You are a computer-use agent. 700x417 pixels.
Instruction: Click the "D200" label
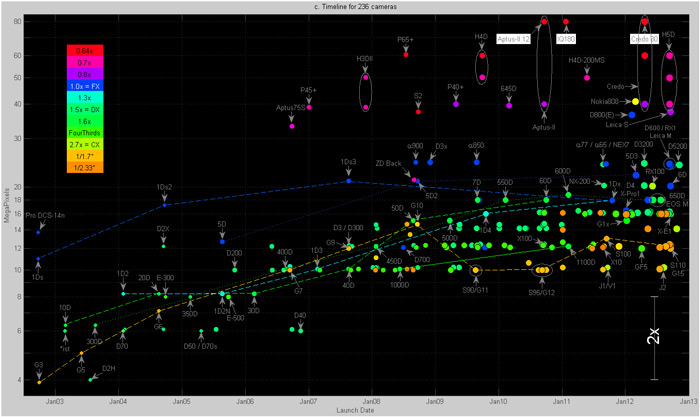click(234, 253)
